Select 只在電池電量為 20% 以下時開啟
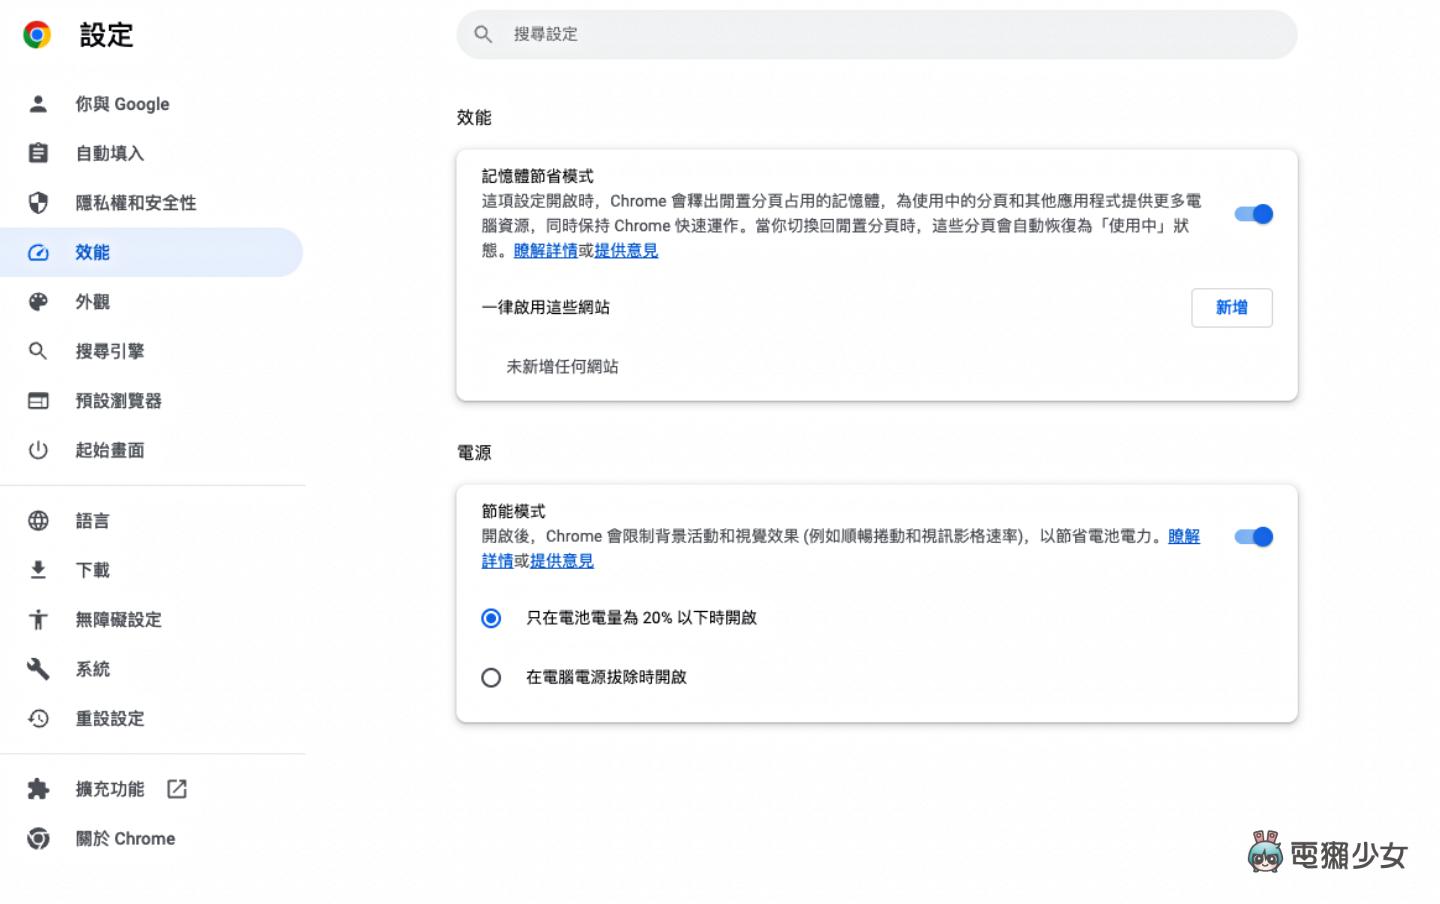 pos(491,618)
